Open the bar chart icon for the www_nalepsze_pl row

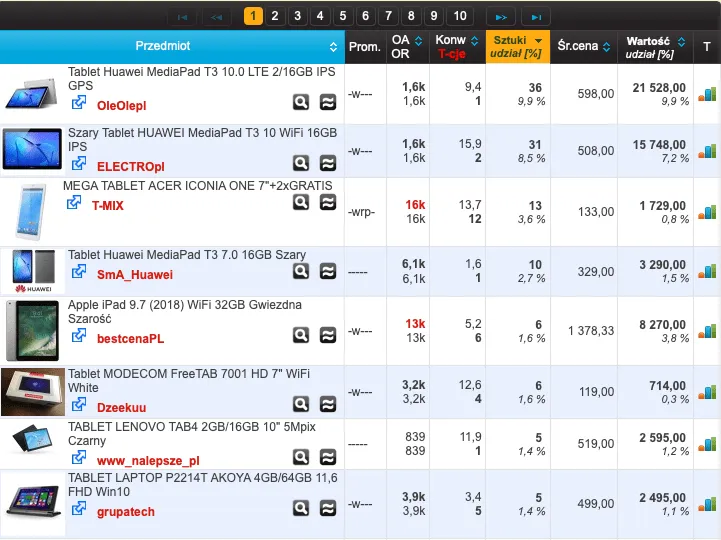pyautogui.click(x=707, y=444)
